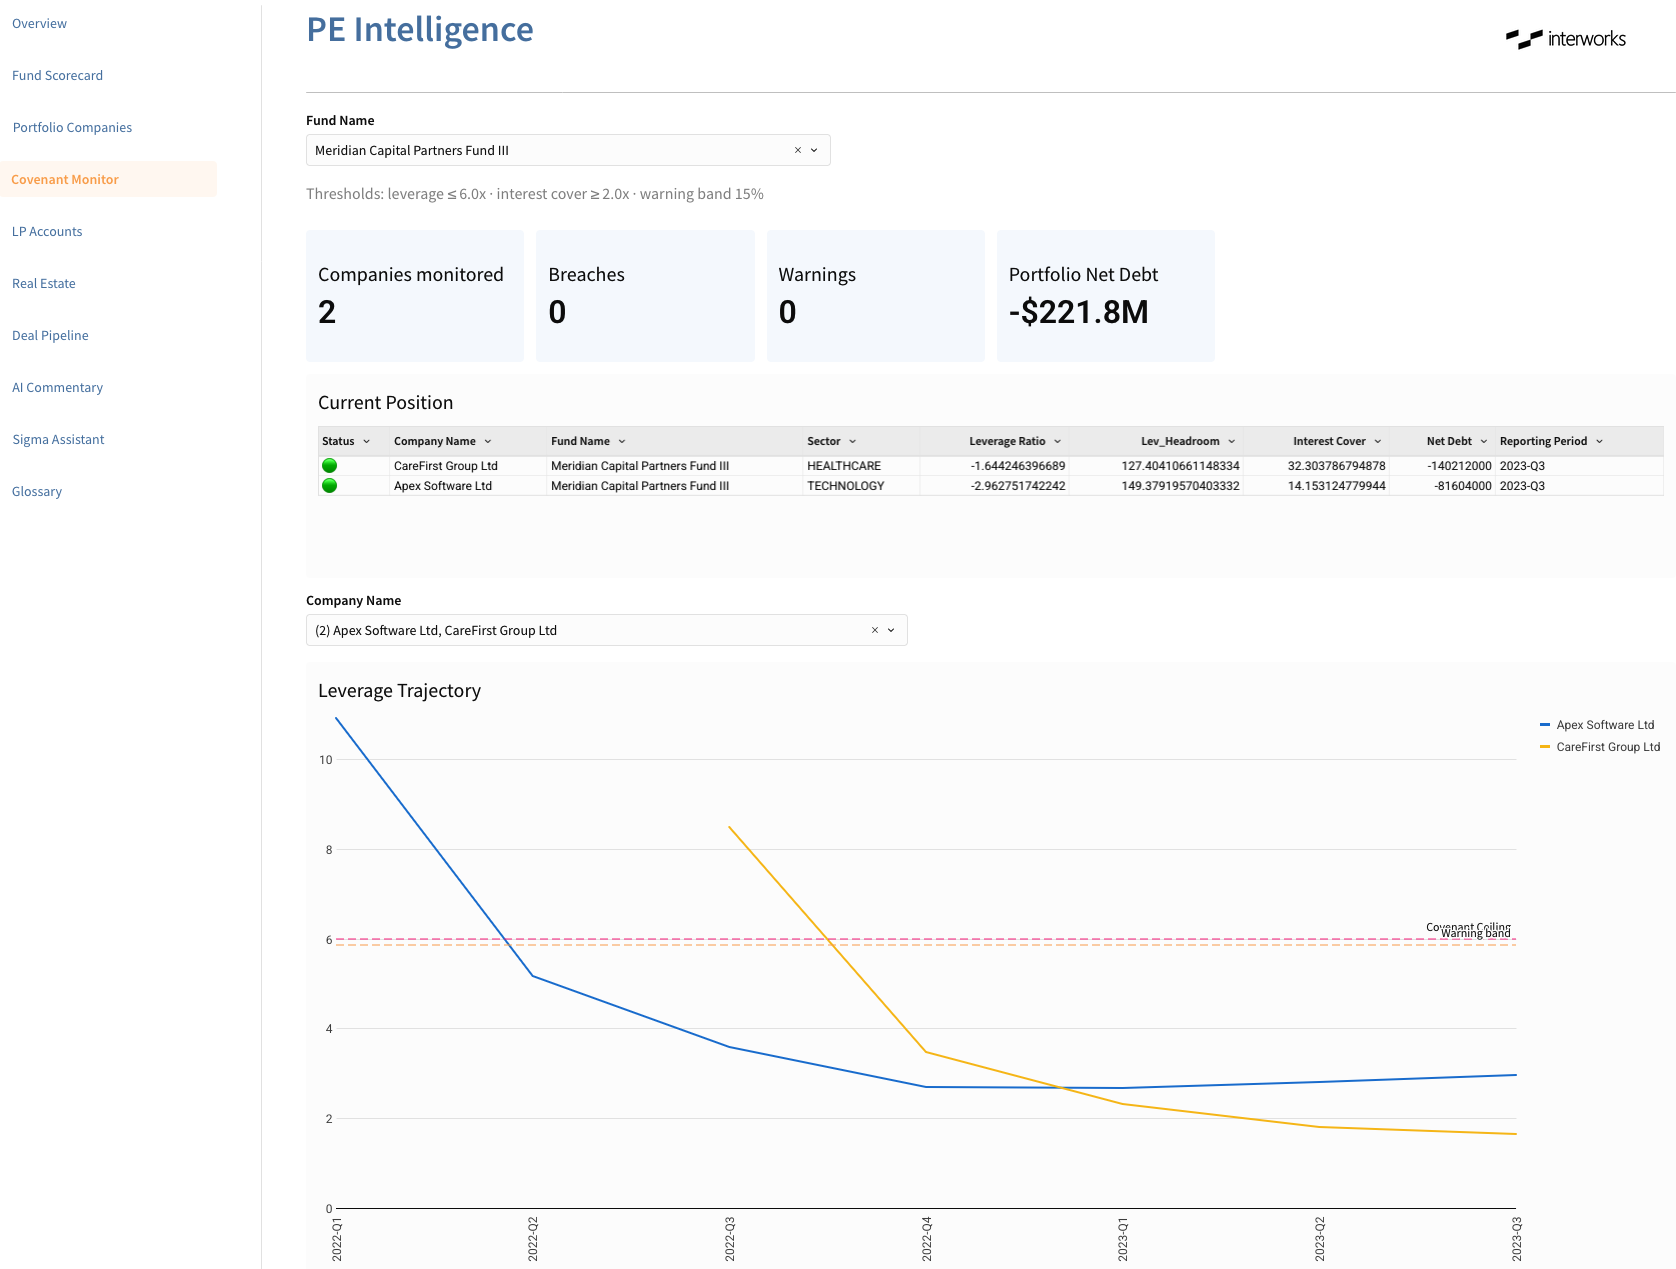Viewport: 1676px width, 1269px height.
Task: Open Fund Name column header menu
Action: [622, 441]
